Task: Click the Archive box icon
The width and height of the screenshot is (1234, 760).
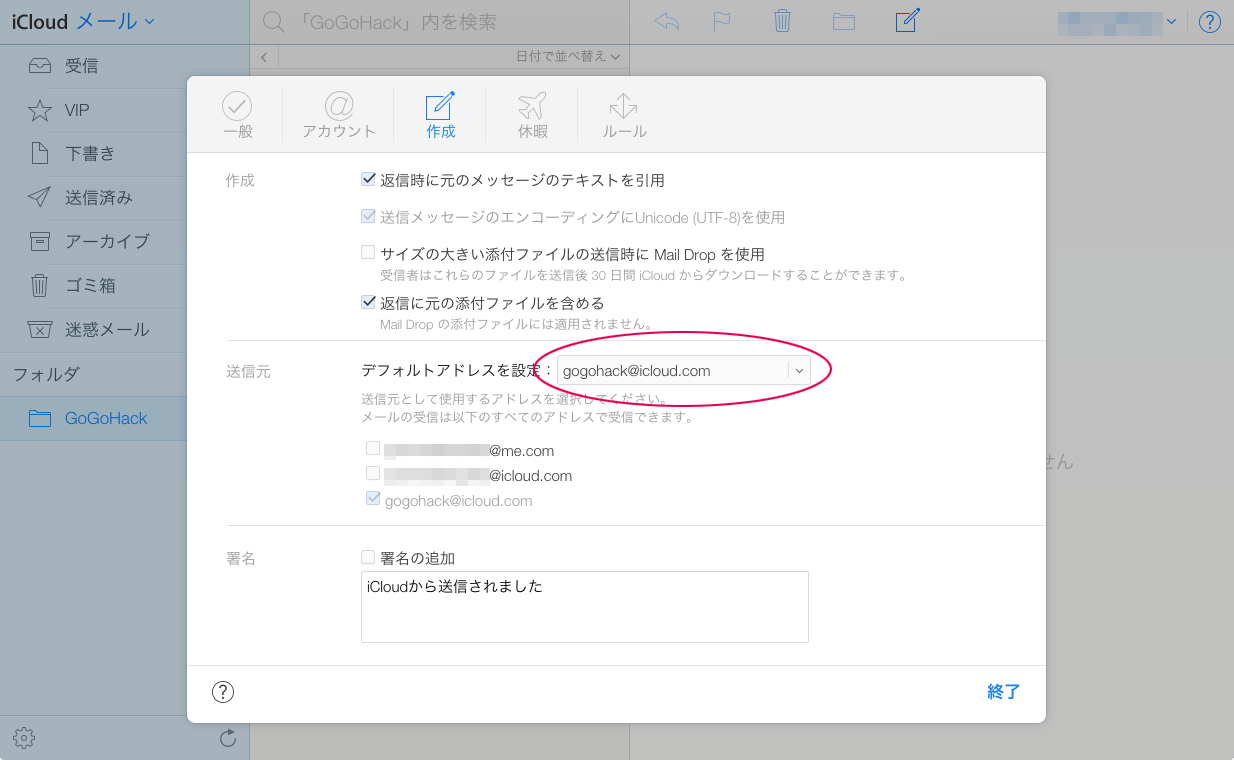Action: 40,242
